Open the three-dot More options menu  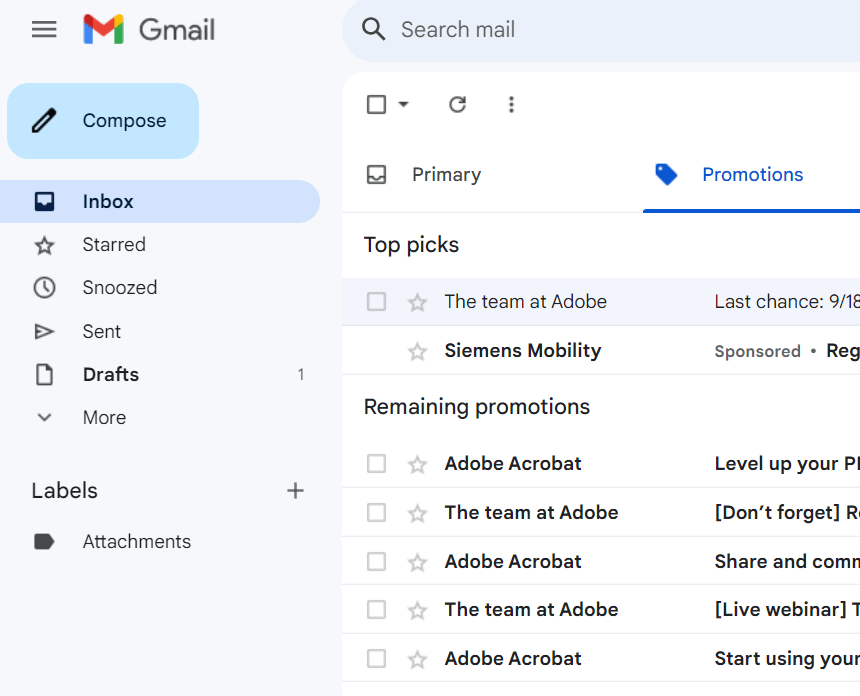[x=511, y=104]
